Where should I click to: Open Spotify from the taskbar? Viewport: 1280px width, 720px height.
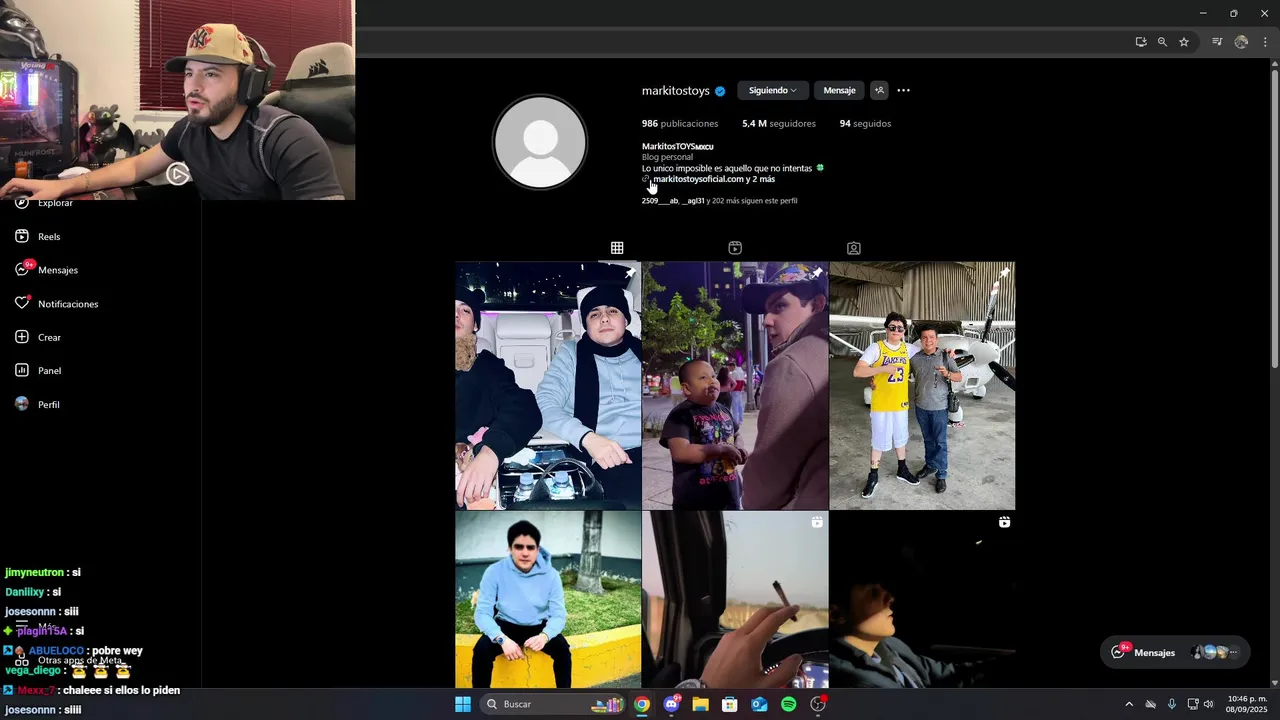pos(788,704)
